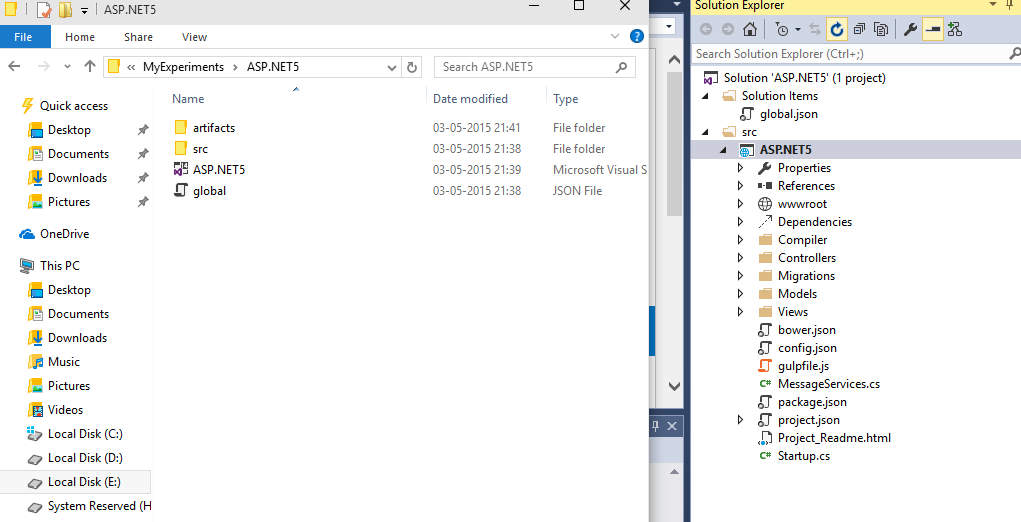Image resolution: width=1021 pixels, height=522 pixels.
Task: Select Startup.cs file
Action: [x=804, y=456]
